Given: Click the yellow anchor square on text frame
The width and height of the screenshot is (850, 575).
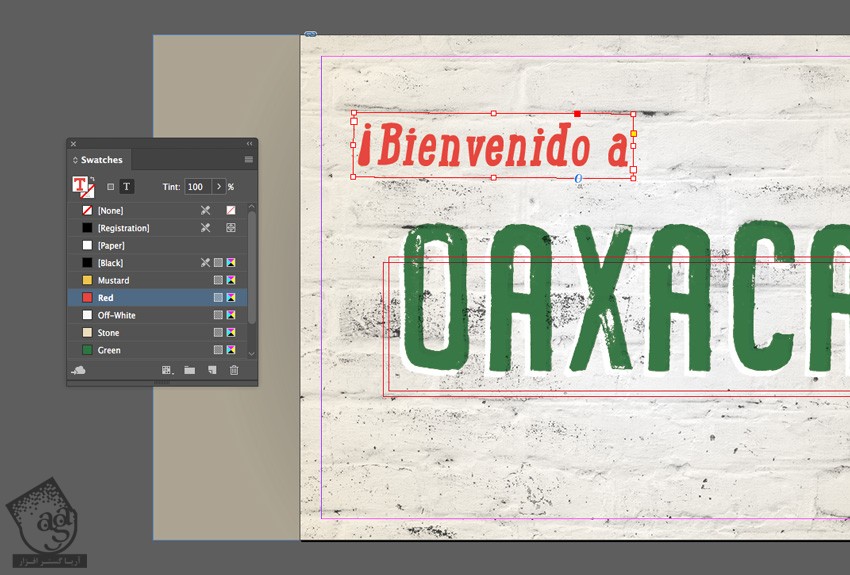Looking at the screenshot, I should (x=633, y=133).
